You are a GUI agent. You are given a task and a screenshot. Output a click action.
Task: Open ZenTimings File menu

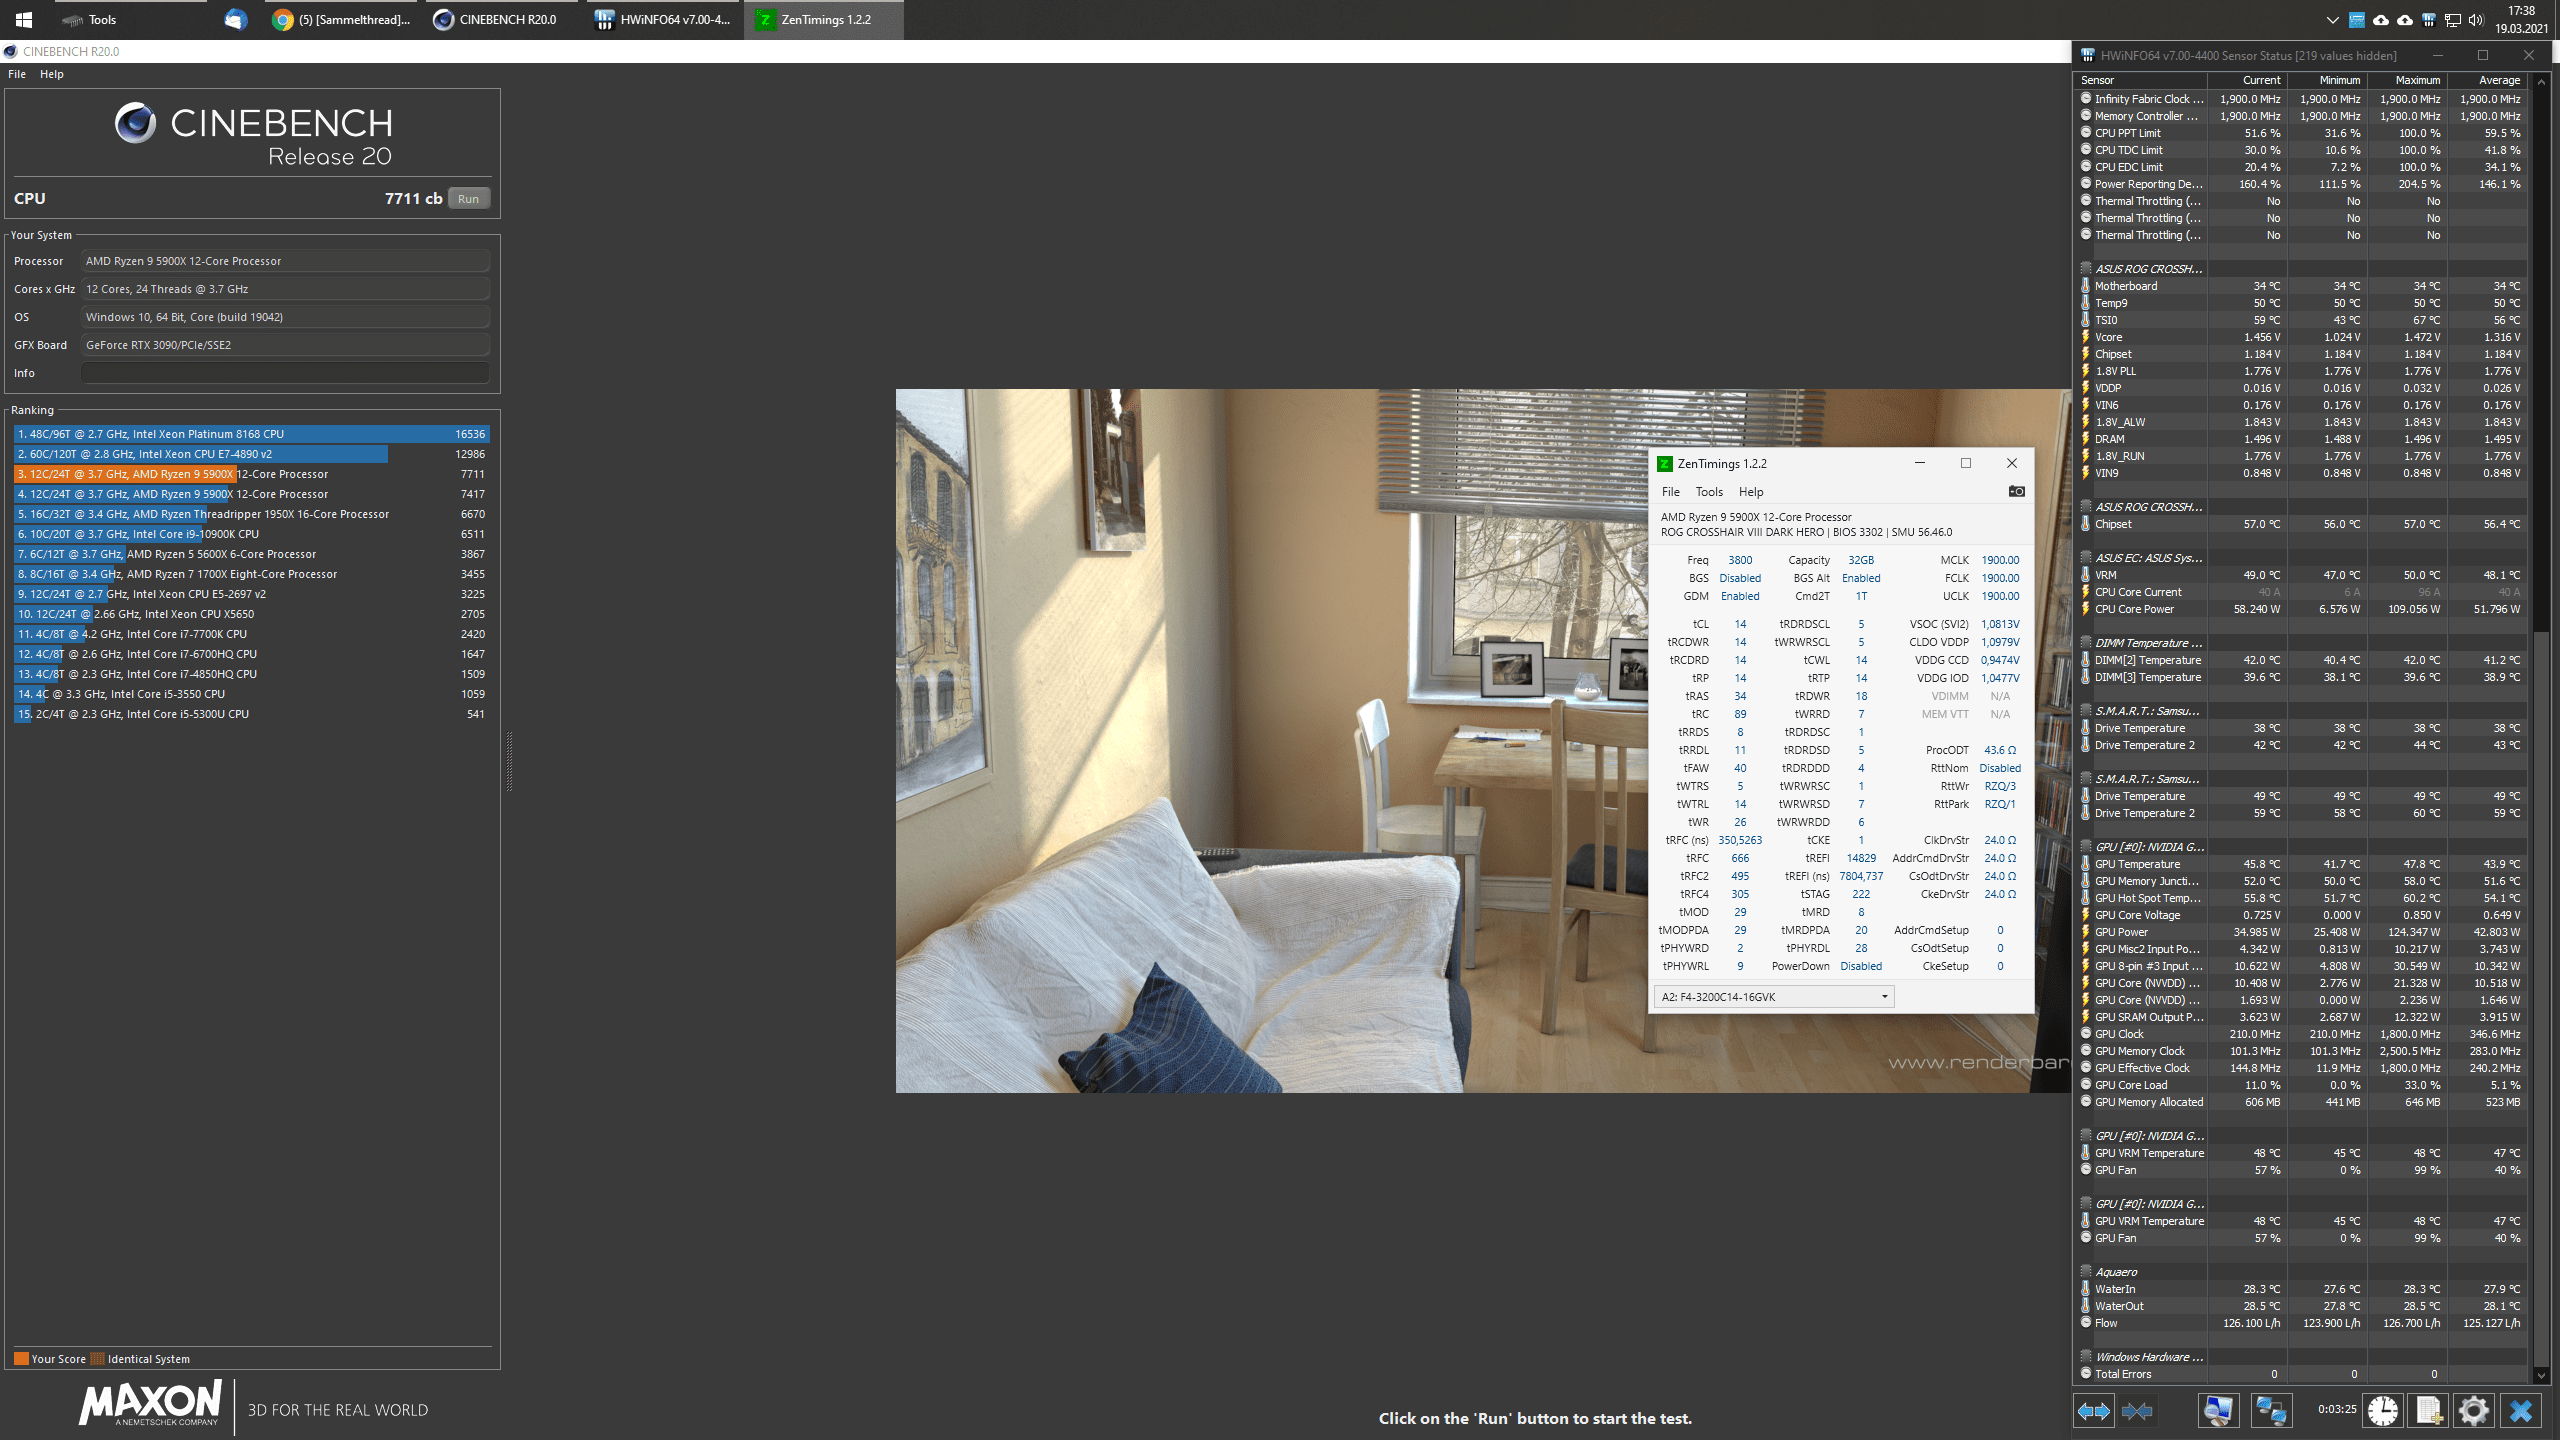pyautogui.click(x=1670, y=489)
